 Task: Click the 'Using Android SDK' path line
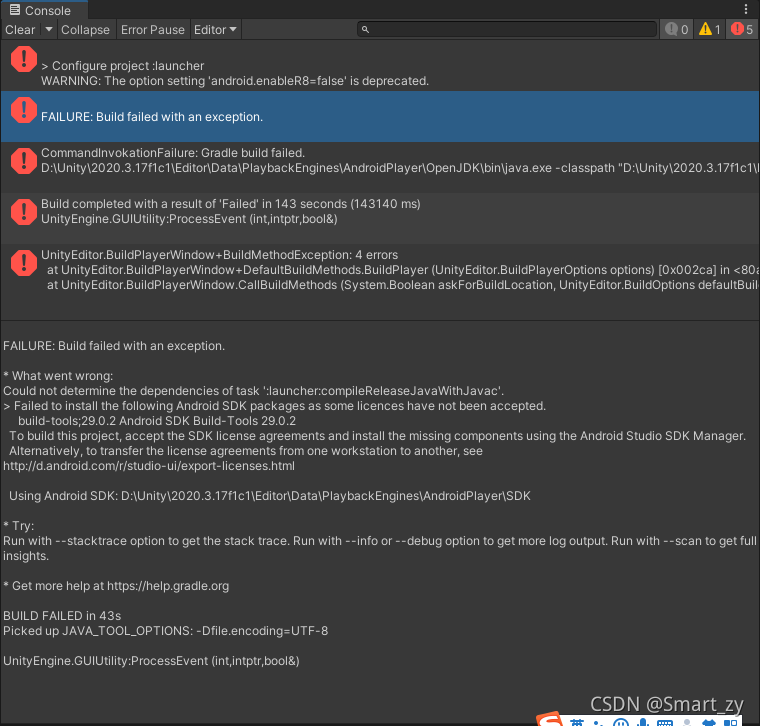point(269,496)
